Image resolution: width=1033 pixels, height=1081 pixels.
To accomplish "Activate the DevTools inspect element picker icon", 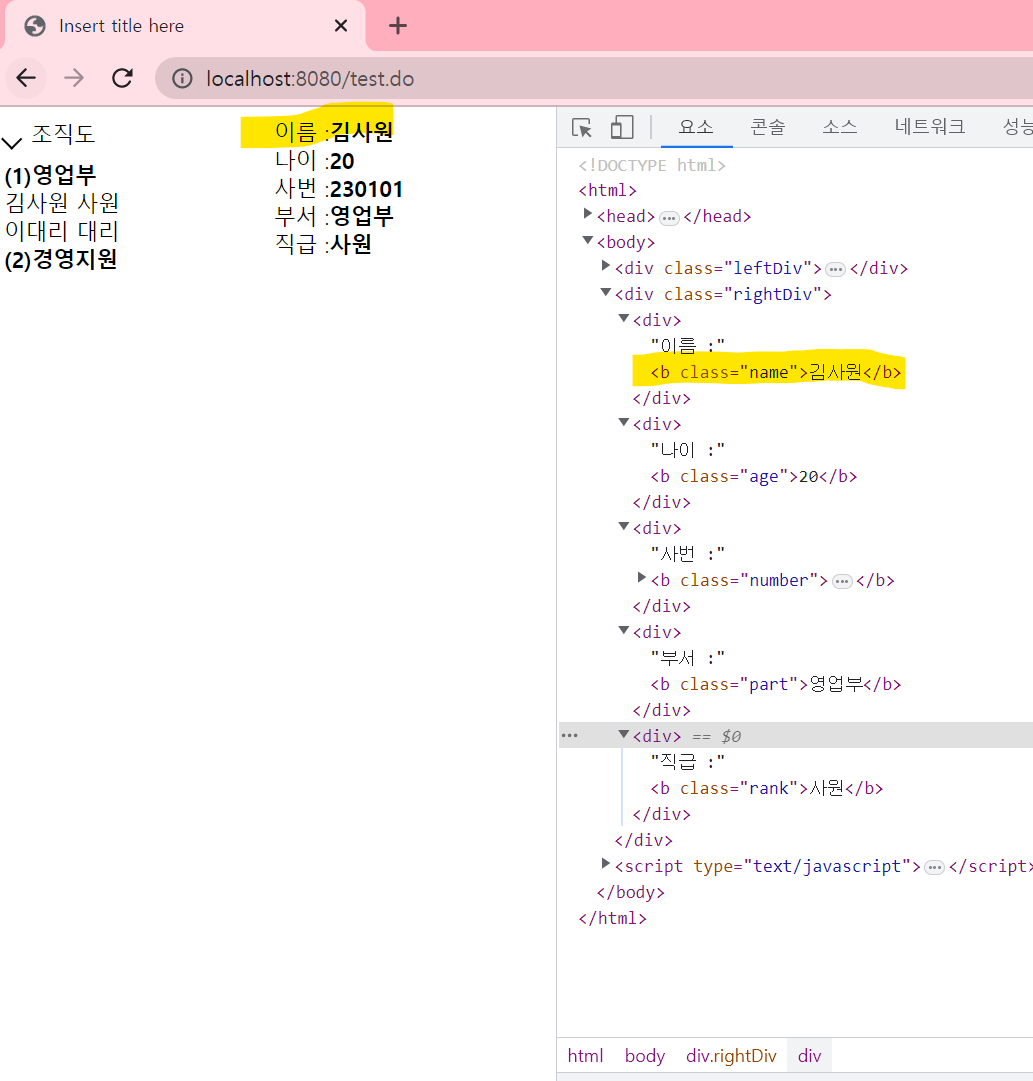I will [x=582, y=128].
